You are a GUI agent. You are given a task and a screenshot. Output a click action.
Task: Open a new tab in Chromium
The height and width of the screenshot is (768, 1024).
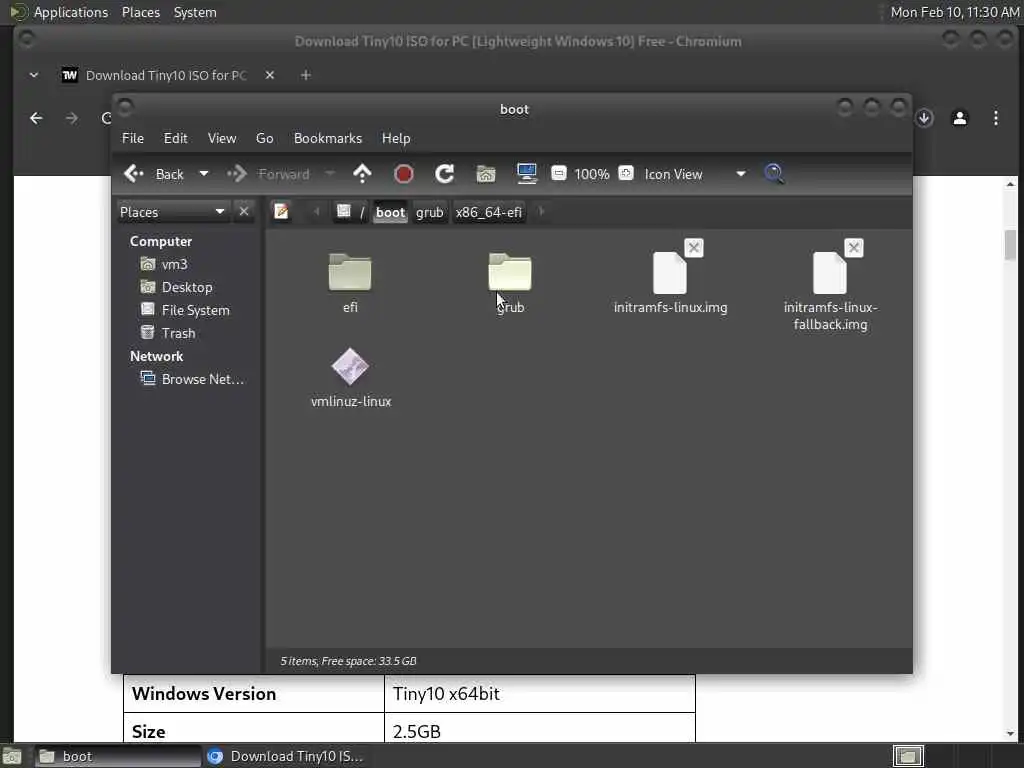pos(306,75)
